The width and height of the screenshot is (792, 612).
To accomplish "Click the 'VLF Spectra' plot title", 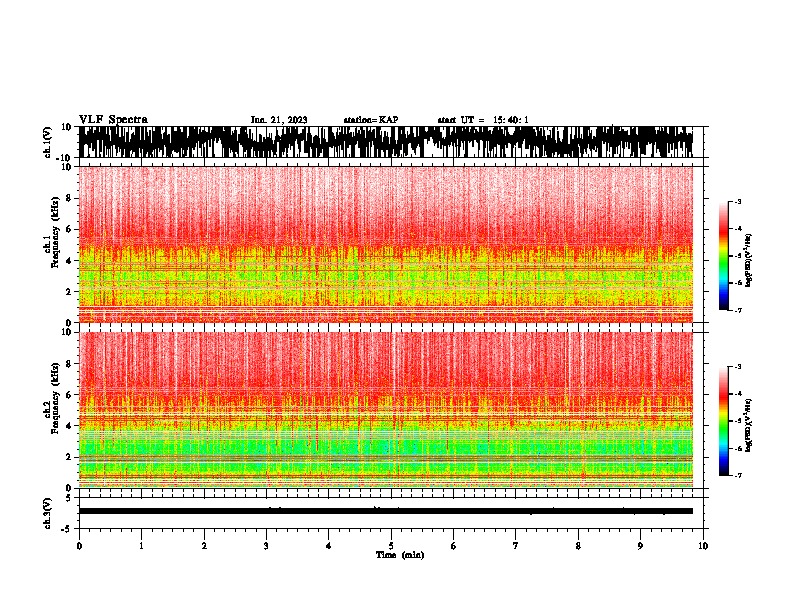I will pos(113,120).
